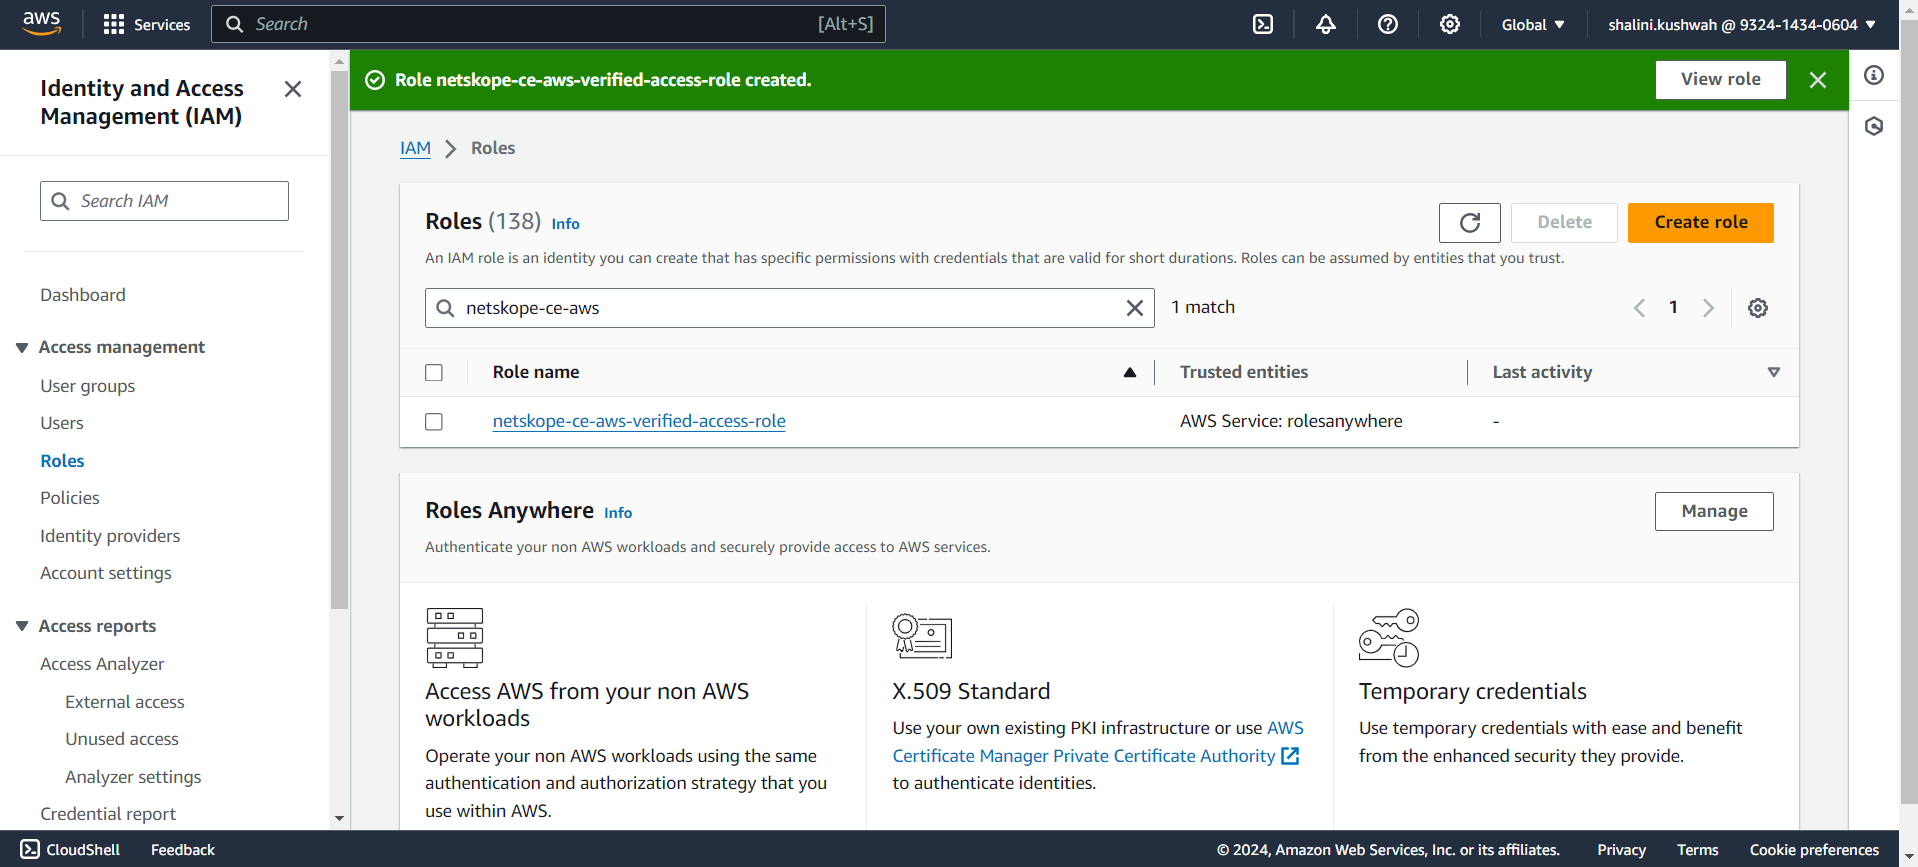Click Info link next to Roles
Viewport: 1918px width, 867px height.
click(565, 224)
